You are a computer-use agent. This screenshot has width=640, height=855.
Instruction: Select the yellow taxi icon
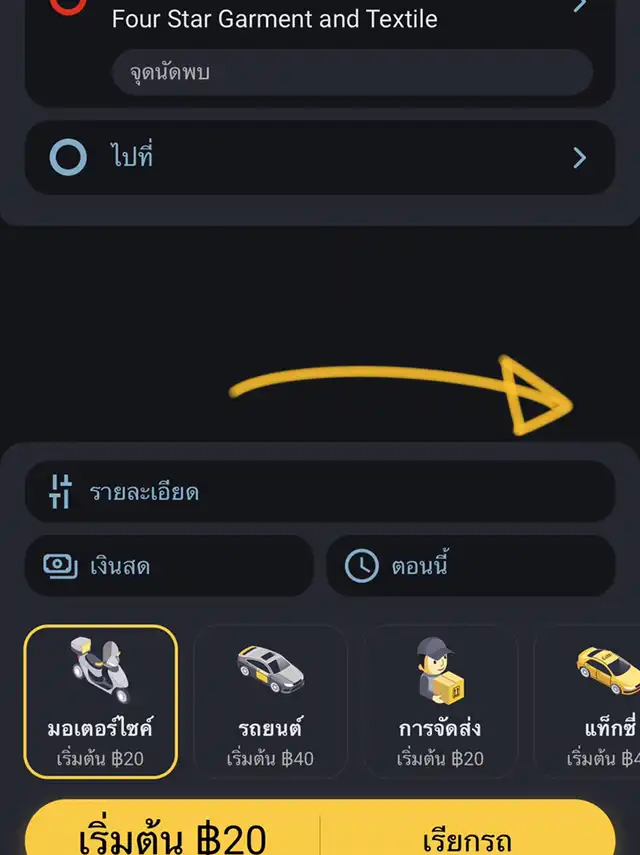pyautogui.click(x=608, y=668)
